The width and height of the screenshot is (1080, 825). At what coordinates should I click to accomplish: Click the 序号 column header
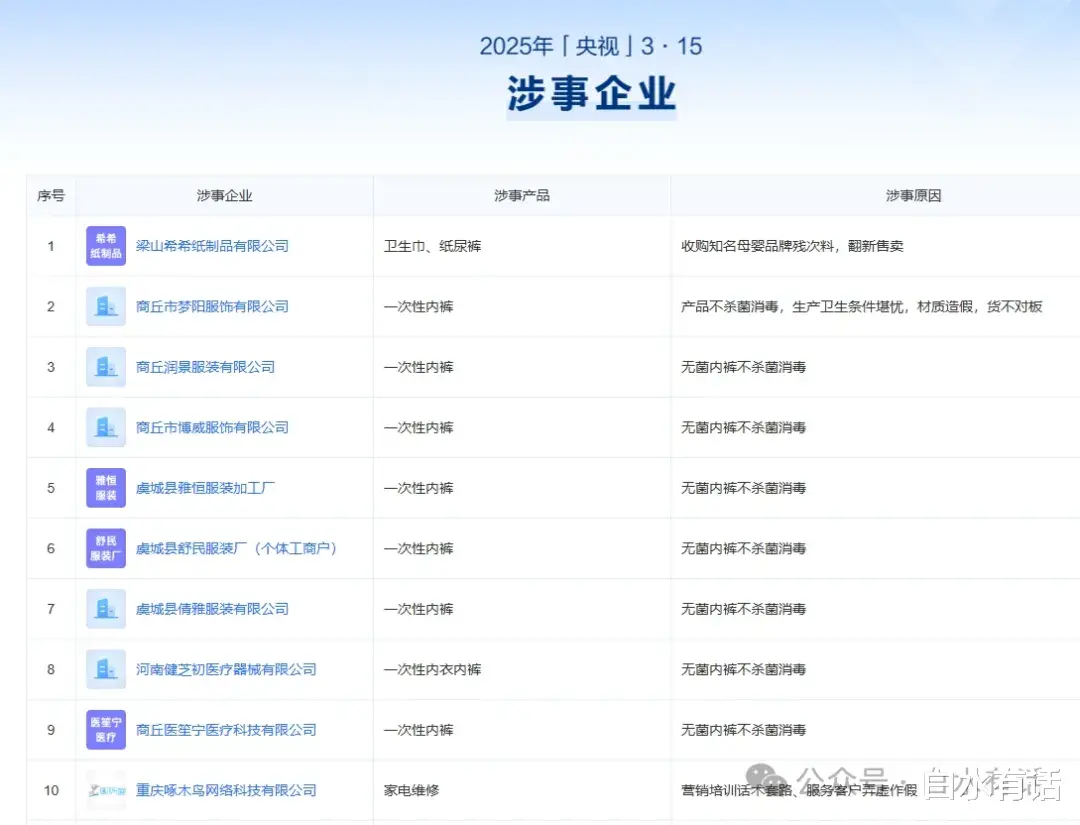[51, 196]
